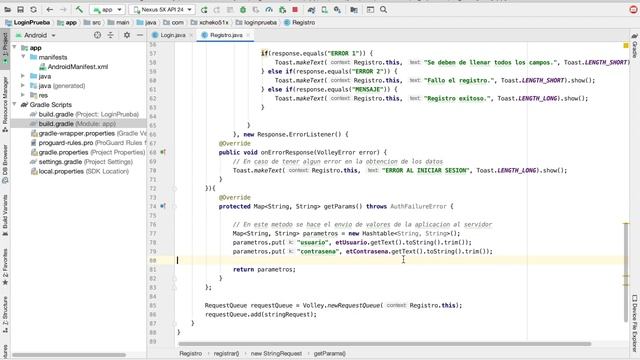Collapse the app module tree node

[15, 47]
